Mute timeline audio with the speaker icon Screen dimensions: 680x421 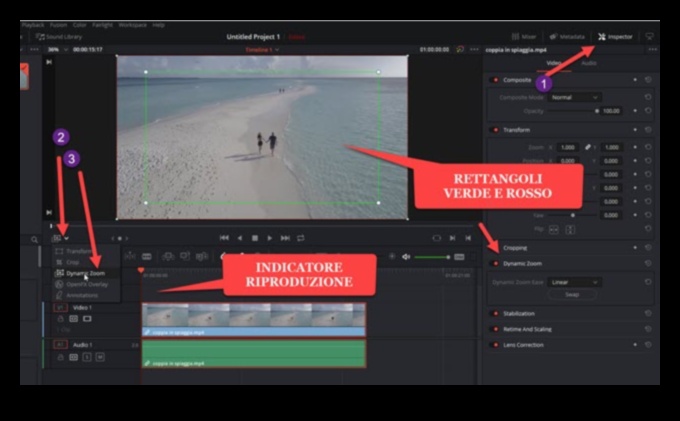click(x=405, y=257)
